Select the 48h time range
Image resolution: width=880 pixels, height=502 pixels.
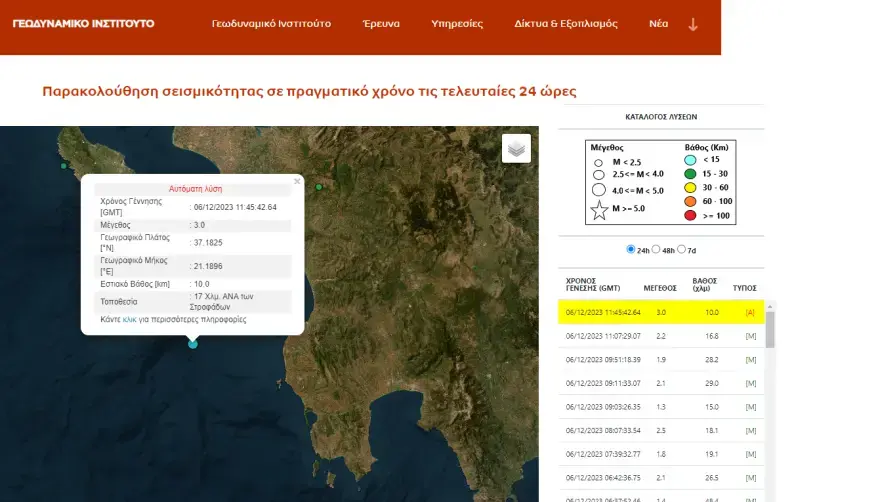click(656, 249)
